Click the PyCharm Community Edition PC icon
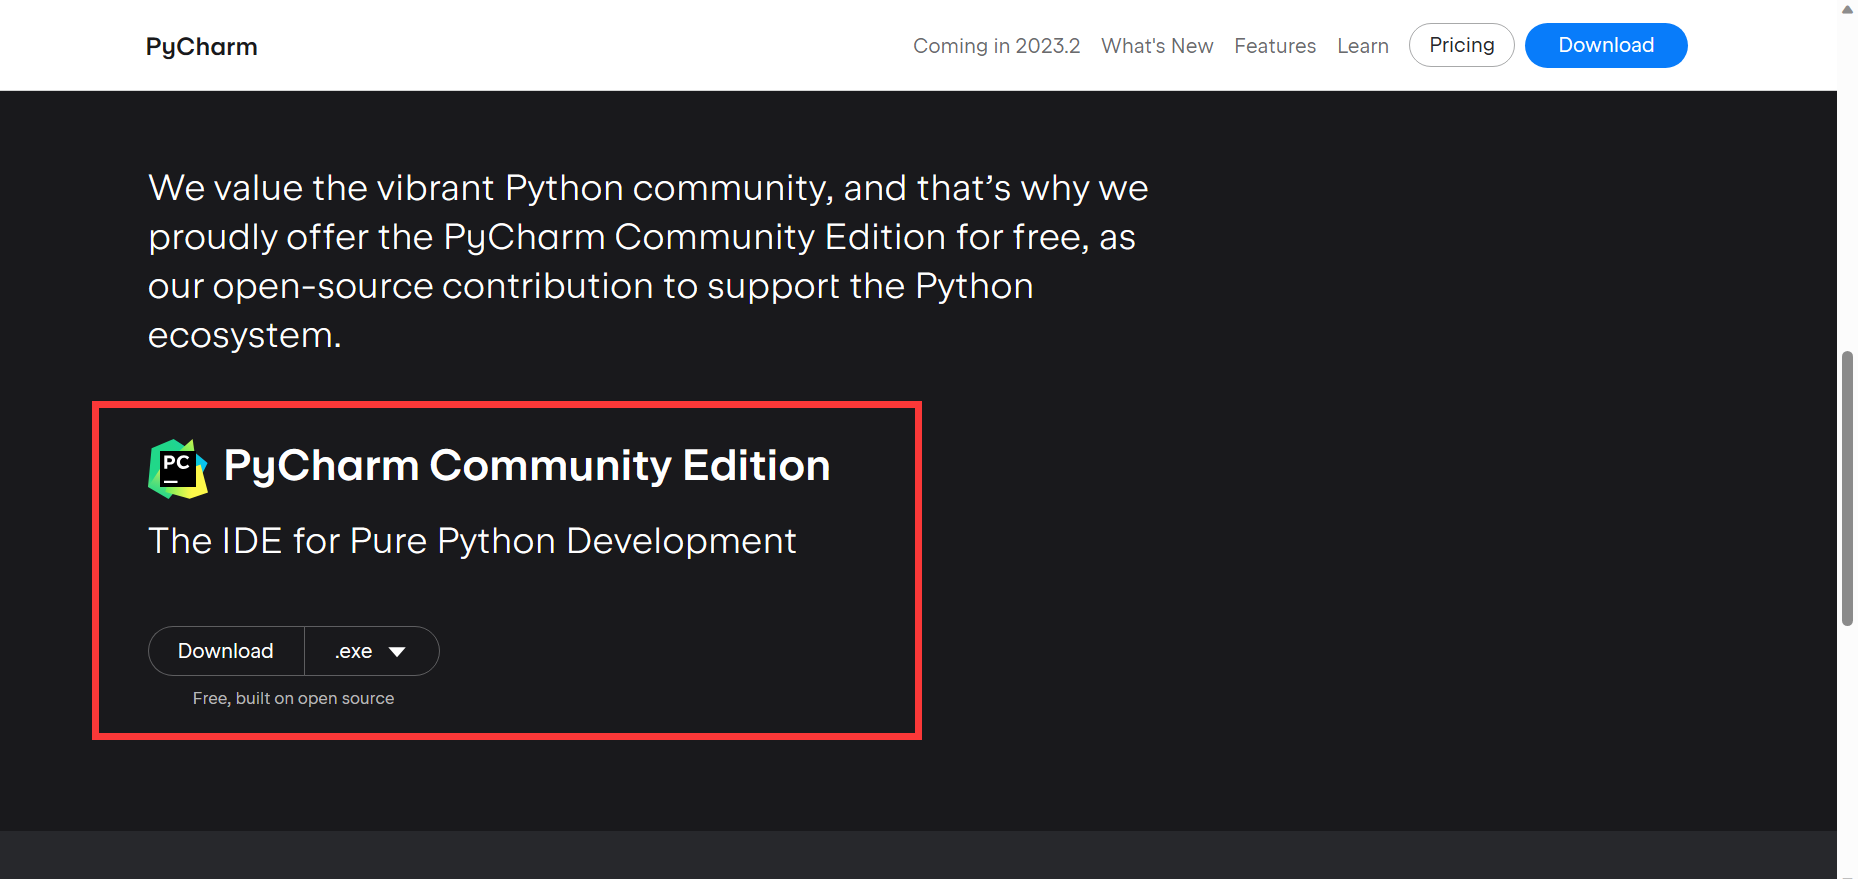 coord(178,468)
